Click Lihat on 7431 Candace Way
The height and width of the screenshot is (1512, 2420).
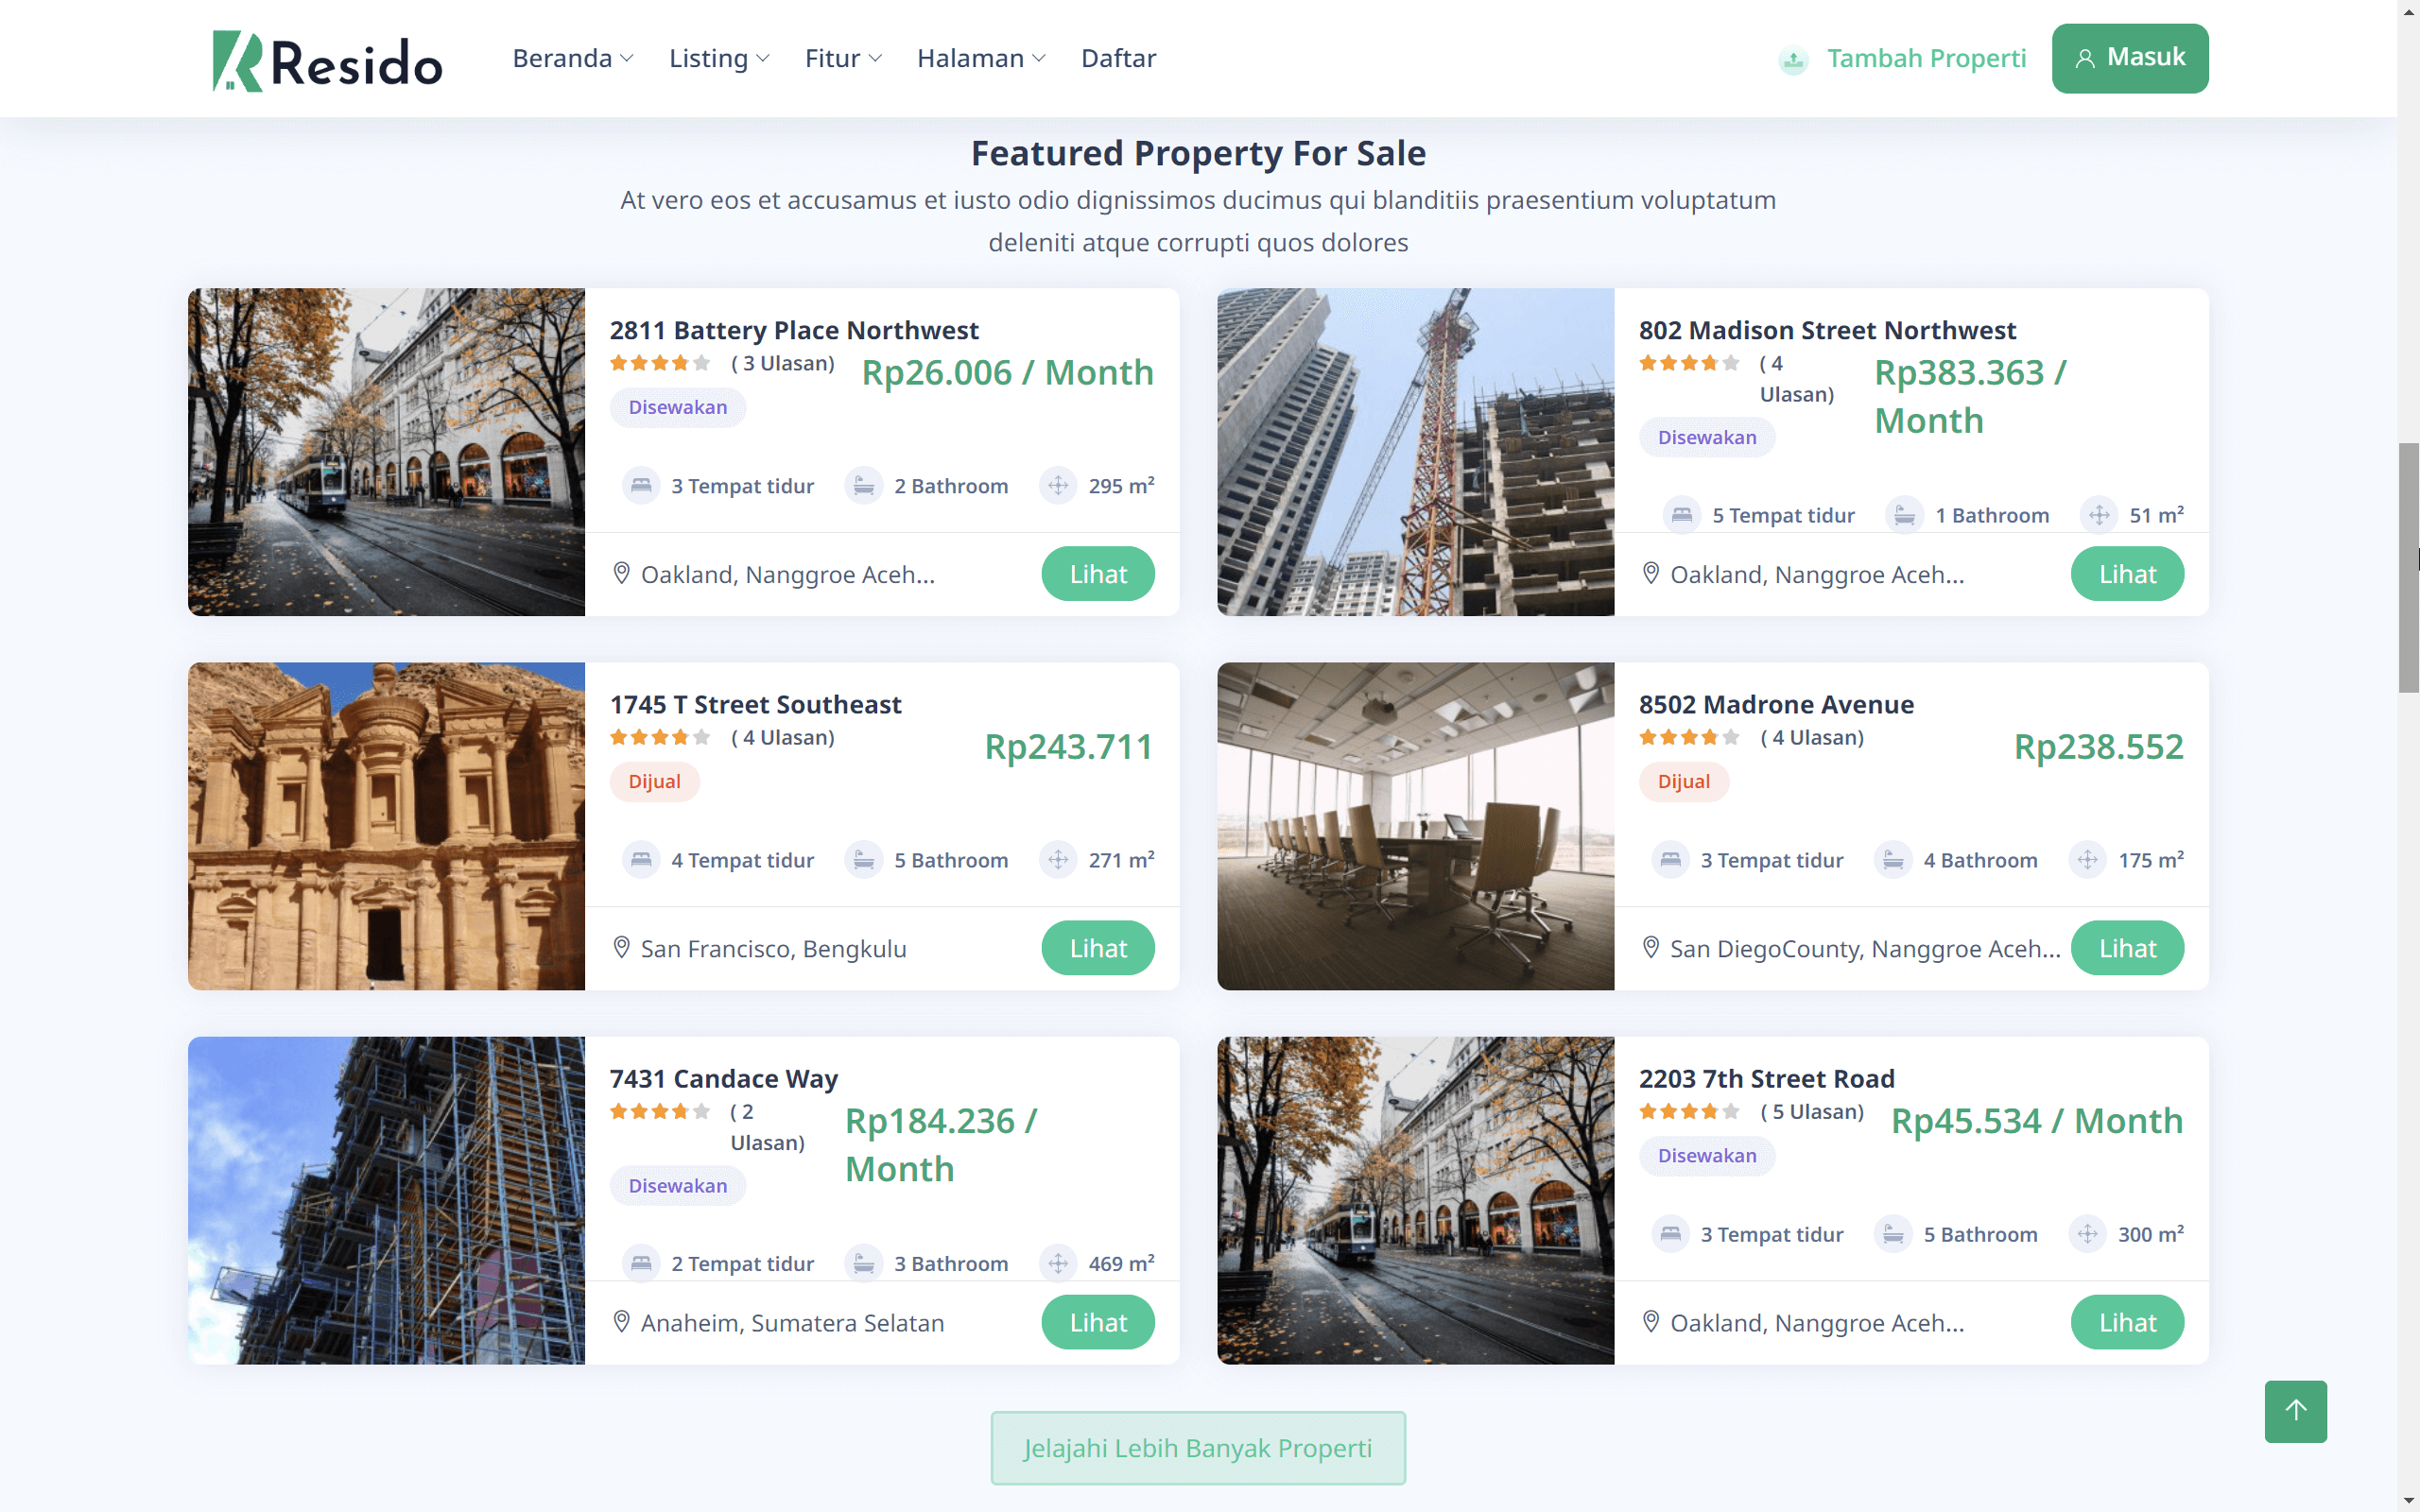pyautogui.click(x=1098, y=1322)
